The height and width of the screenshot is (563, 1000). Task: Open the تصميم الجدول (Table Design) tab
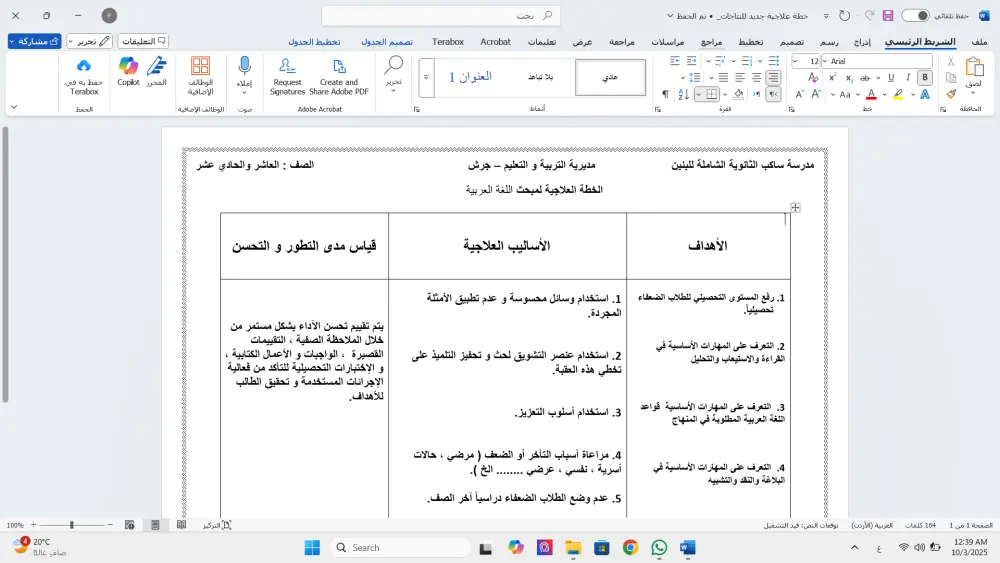pyautogui.click(x=386, y=41)
